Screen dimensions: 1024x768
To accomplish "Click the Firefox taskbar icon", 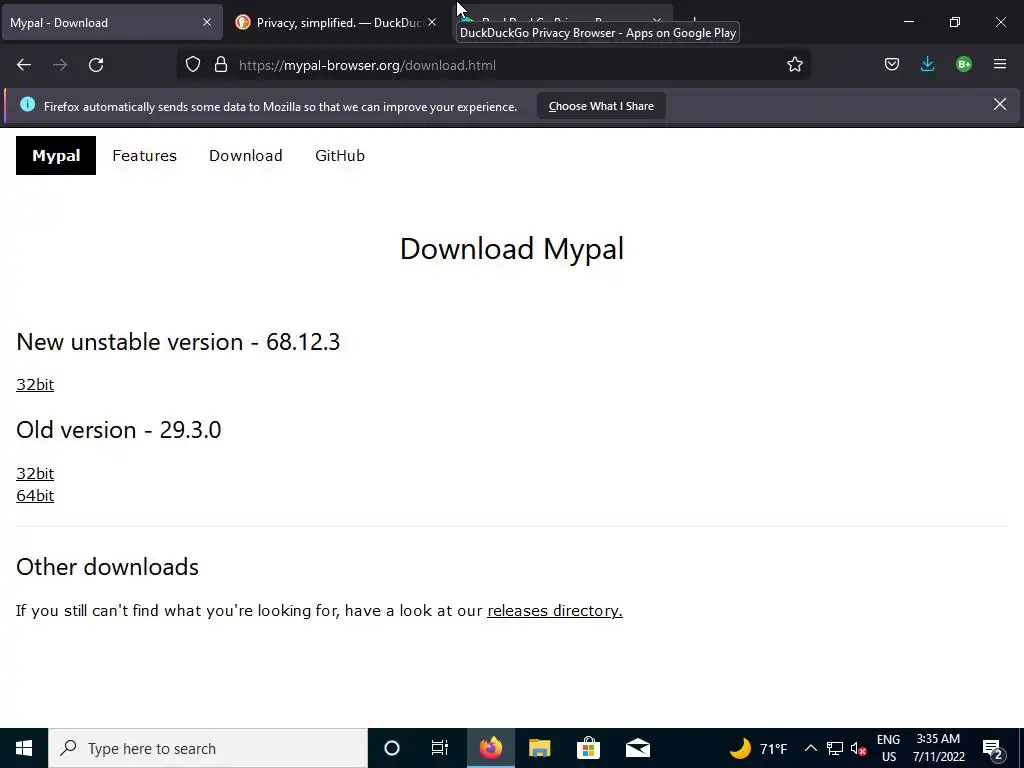I will [x=490, y=748].
